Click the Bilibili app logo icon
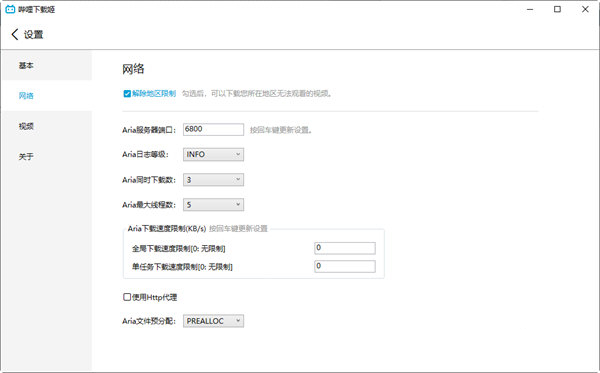This screenshot has height=373, width=600. (10, 9)
